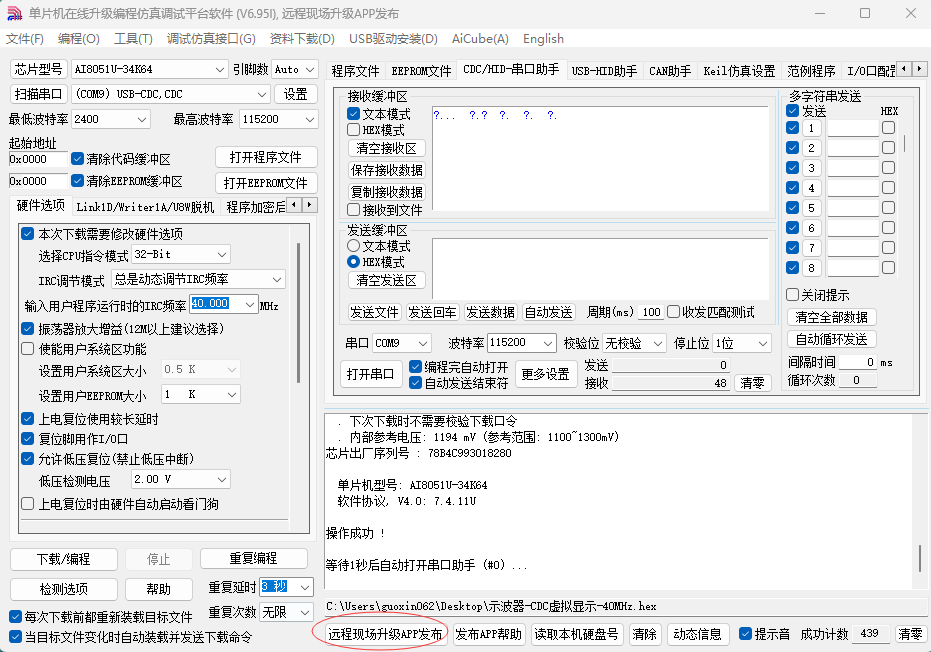Screen dimensions: 931x652
Task: Click the 打开程序文件 button
Action: pos(265,157)
